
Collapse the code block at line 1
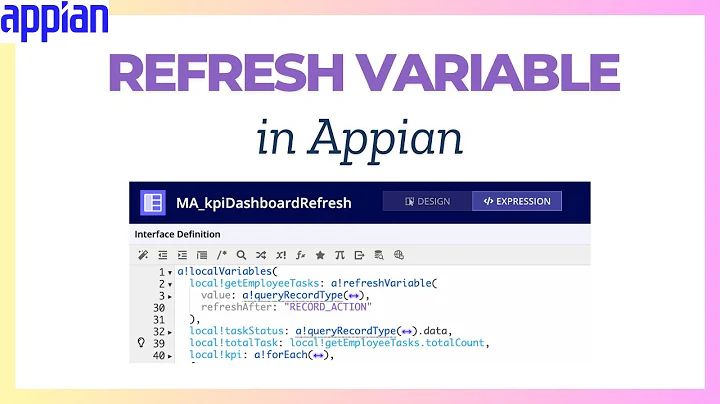coord(170,273)
